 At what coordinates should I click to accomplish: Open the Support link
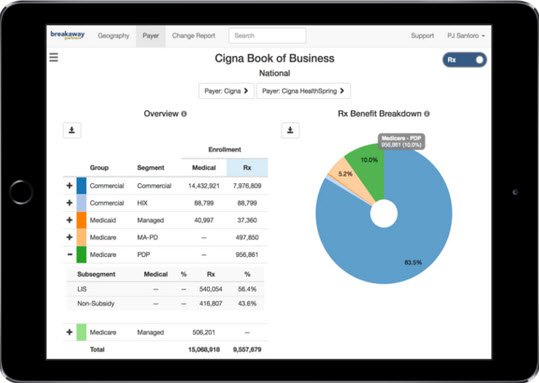422,35
